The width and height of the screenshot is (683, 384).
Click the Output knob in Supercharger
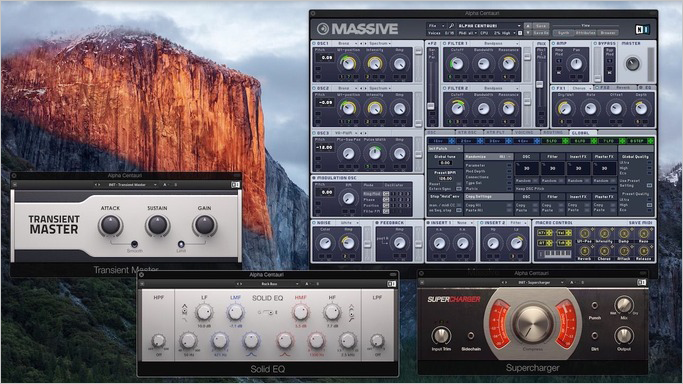(624, 335)
